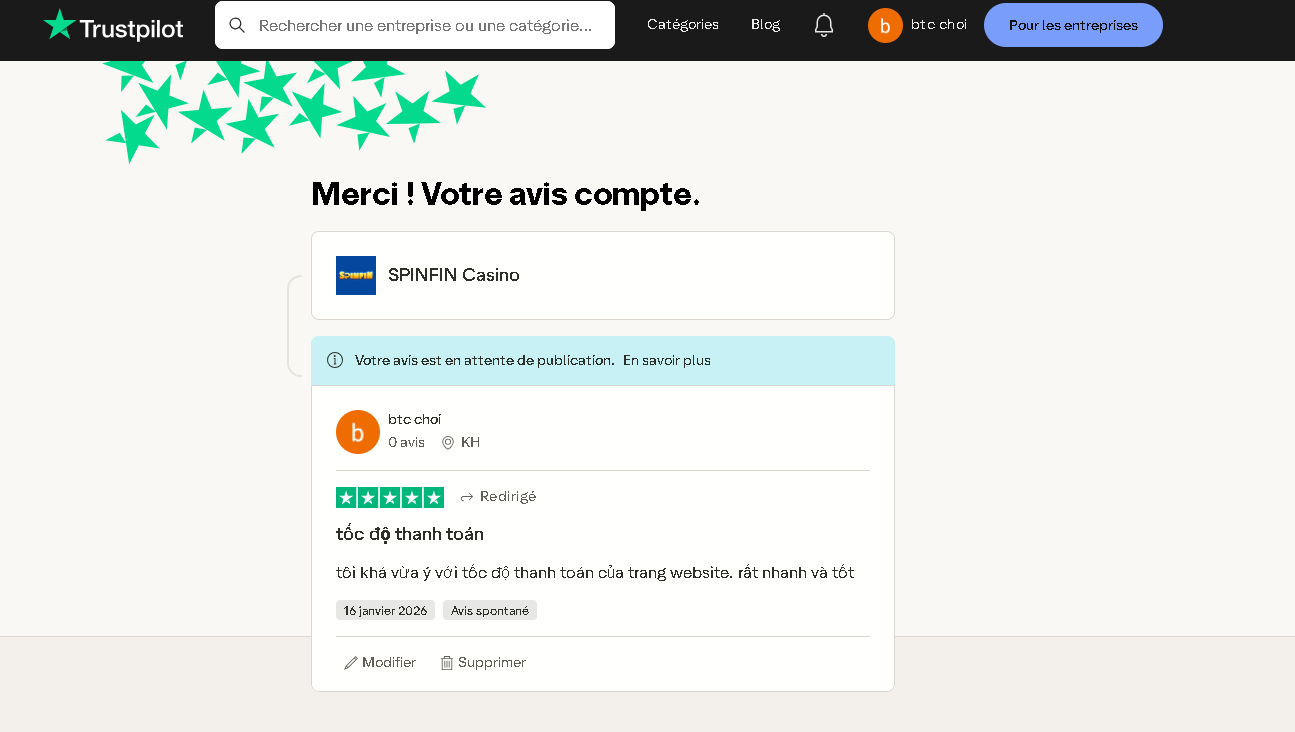Click the orange user avatar in header
Viewport: 1295px width, 732px height.
pyautogui.click(x=885, y=25)
